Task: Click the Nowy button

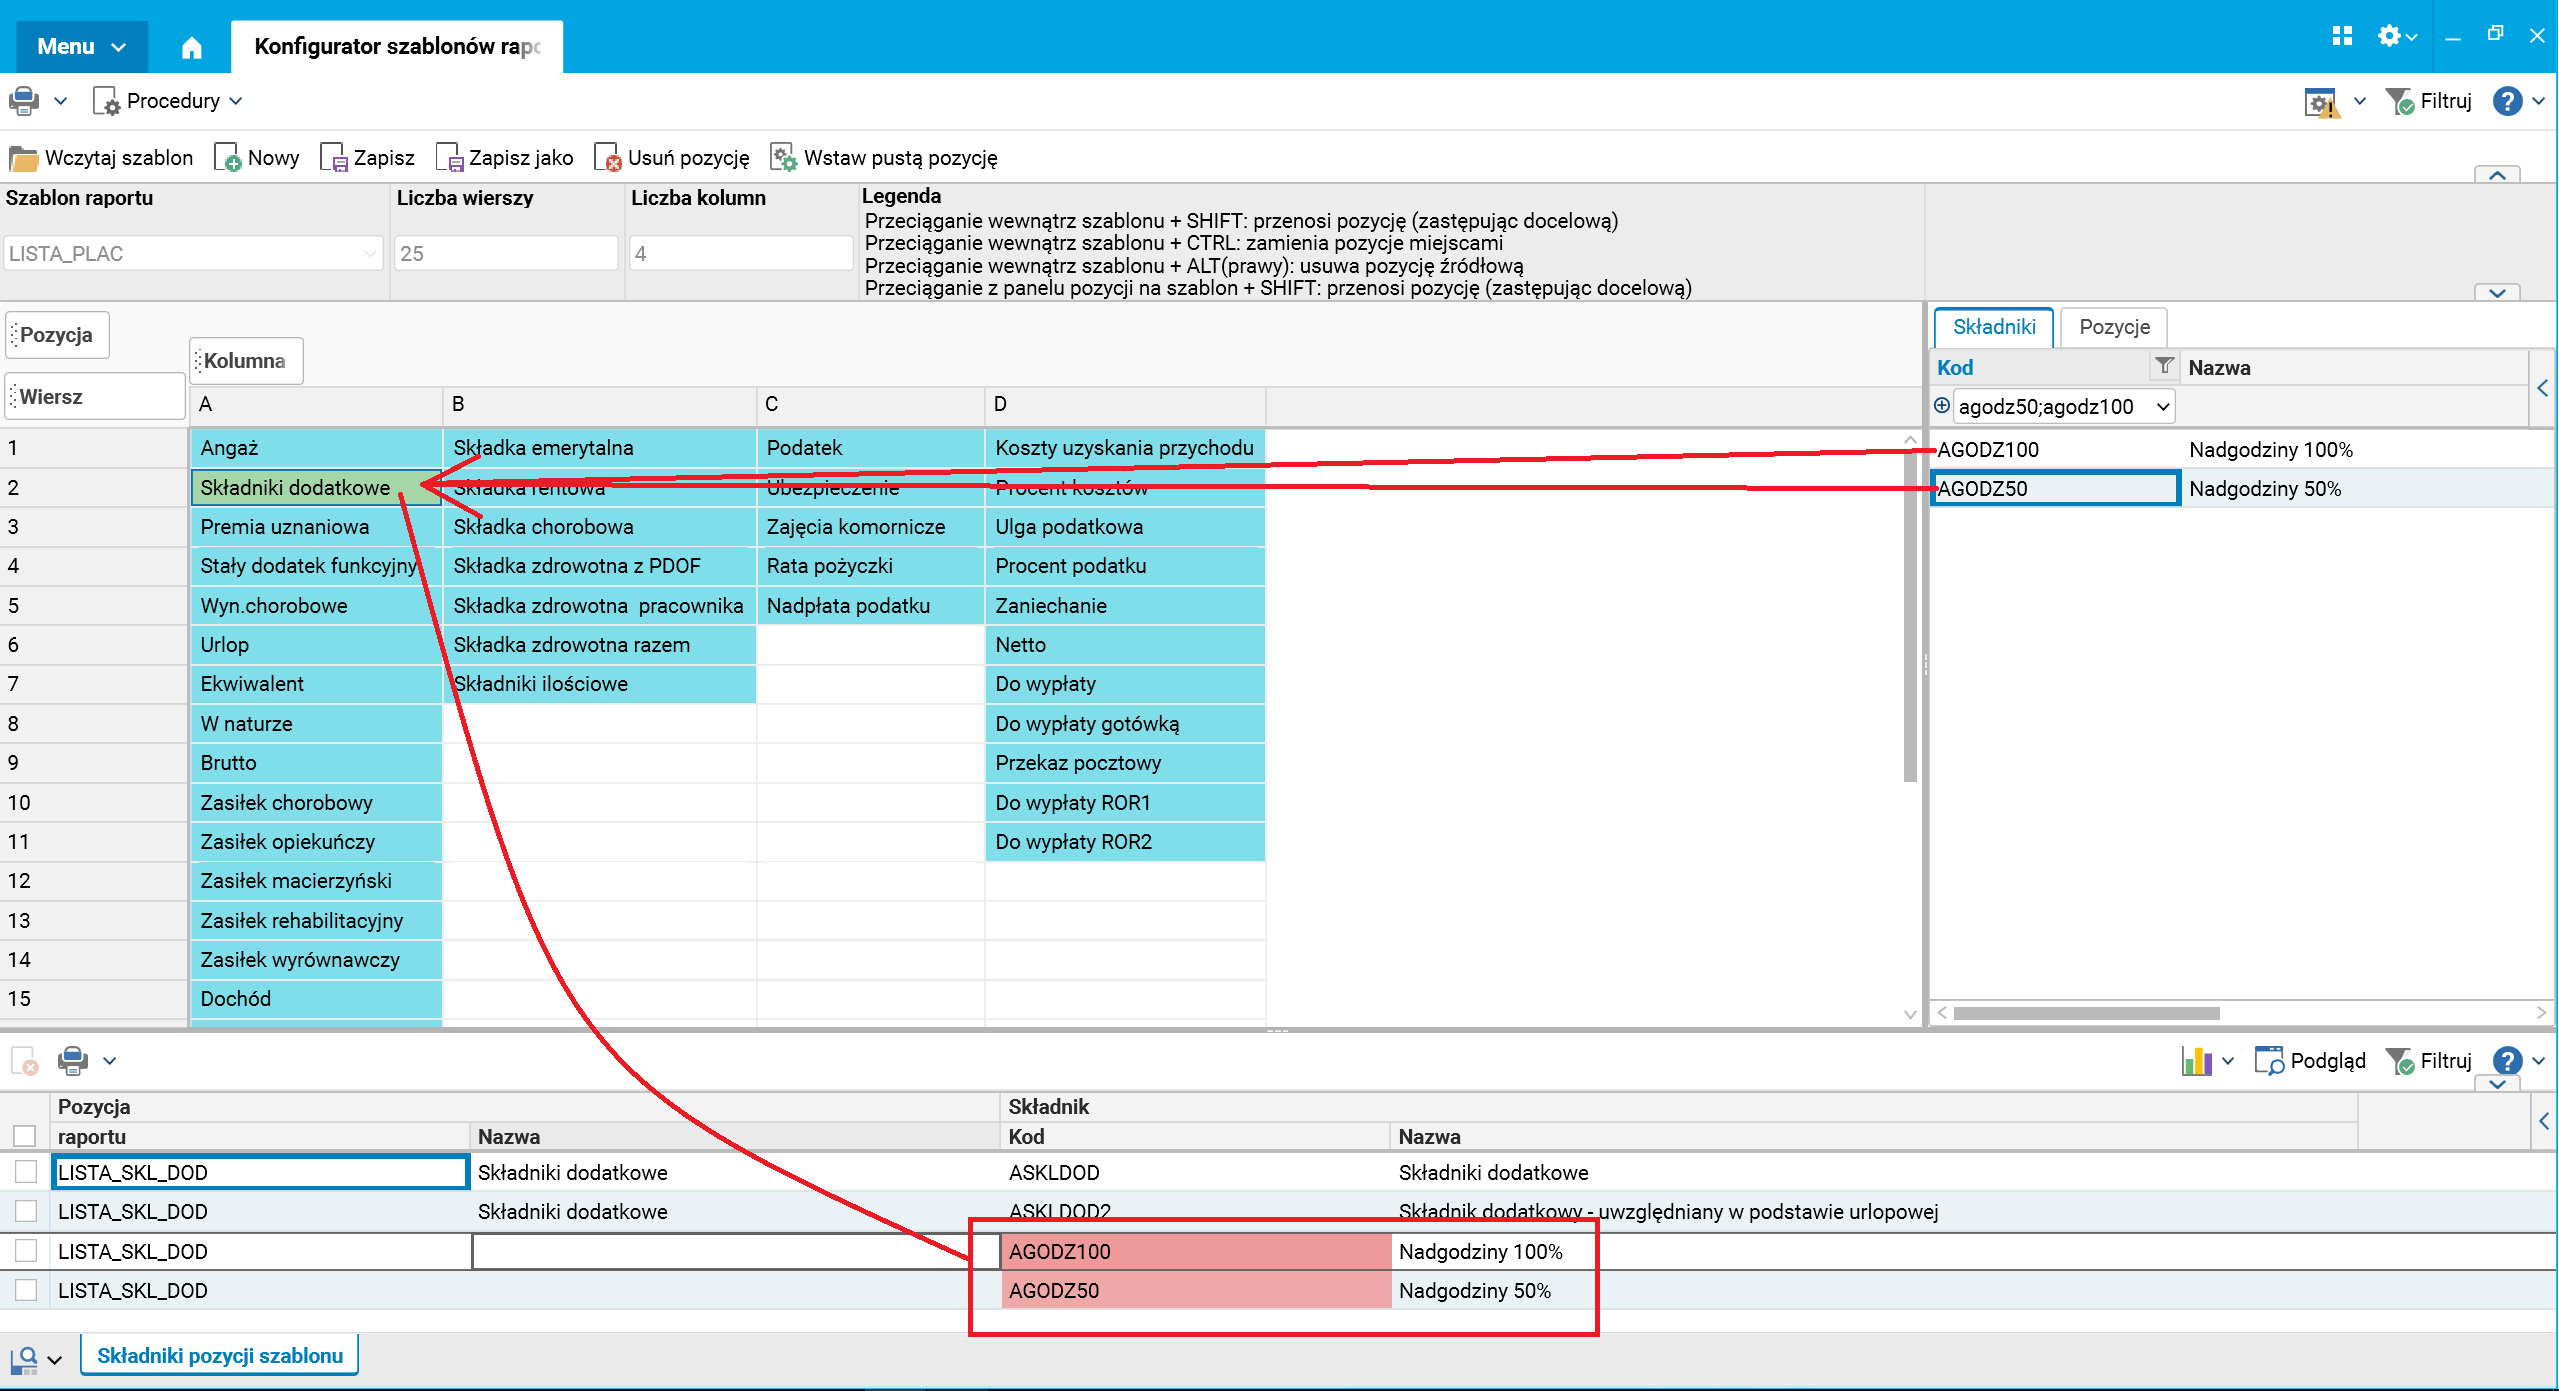Action: click(257, 158)
